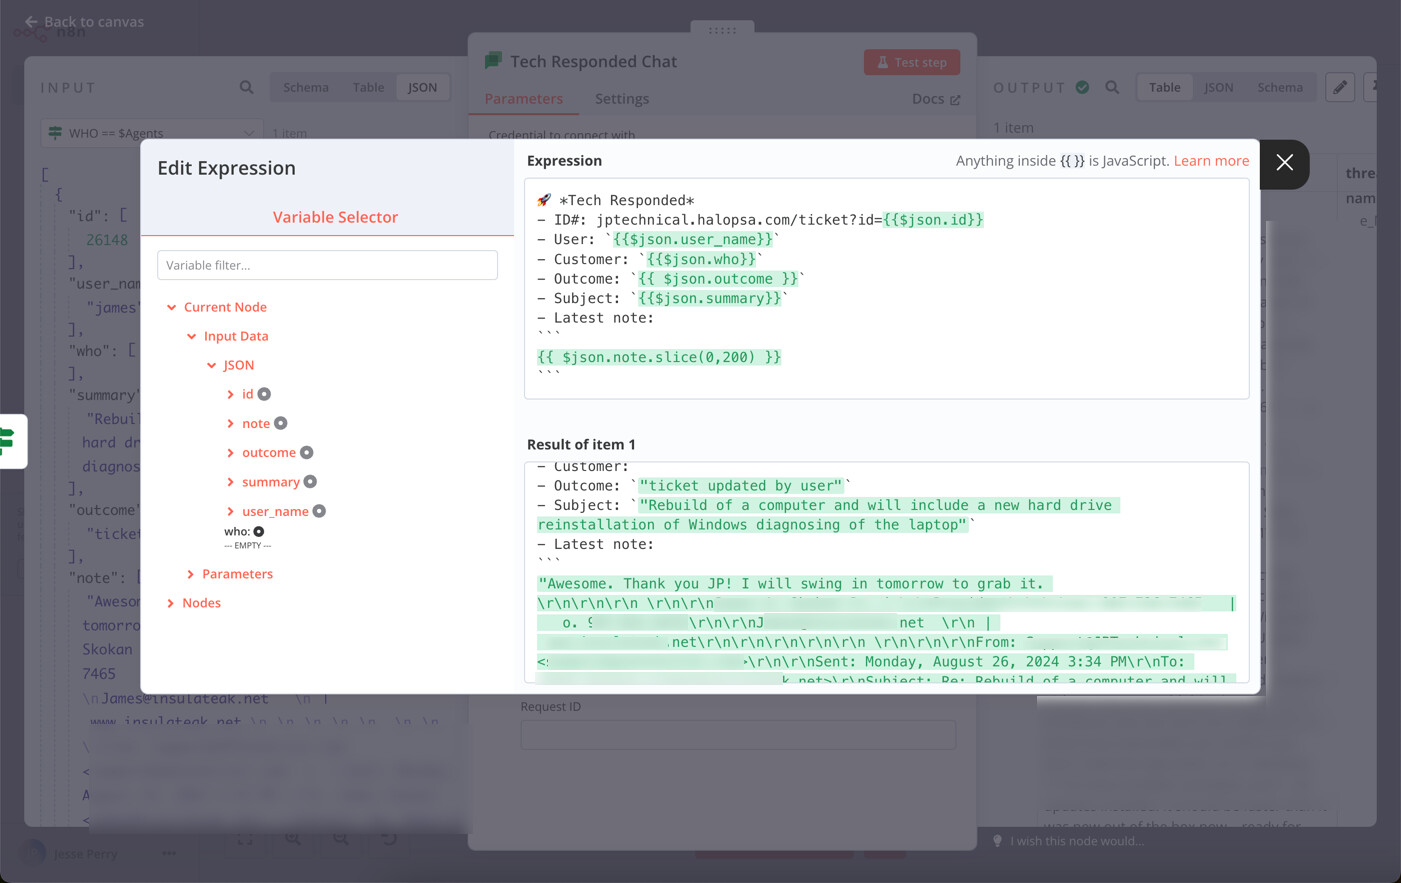Click the Tech Responded Chat node icon
The image size is (1401, 883).
(493, 61)
